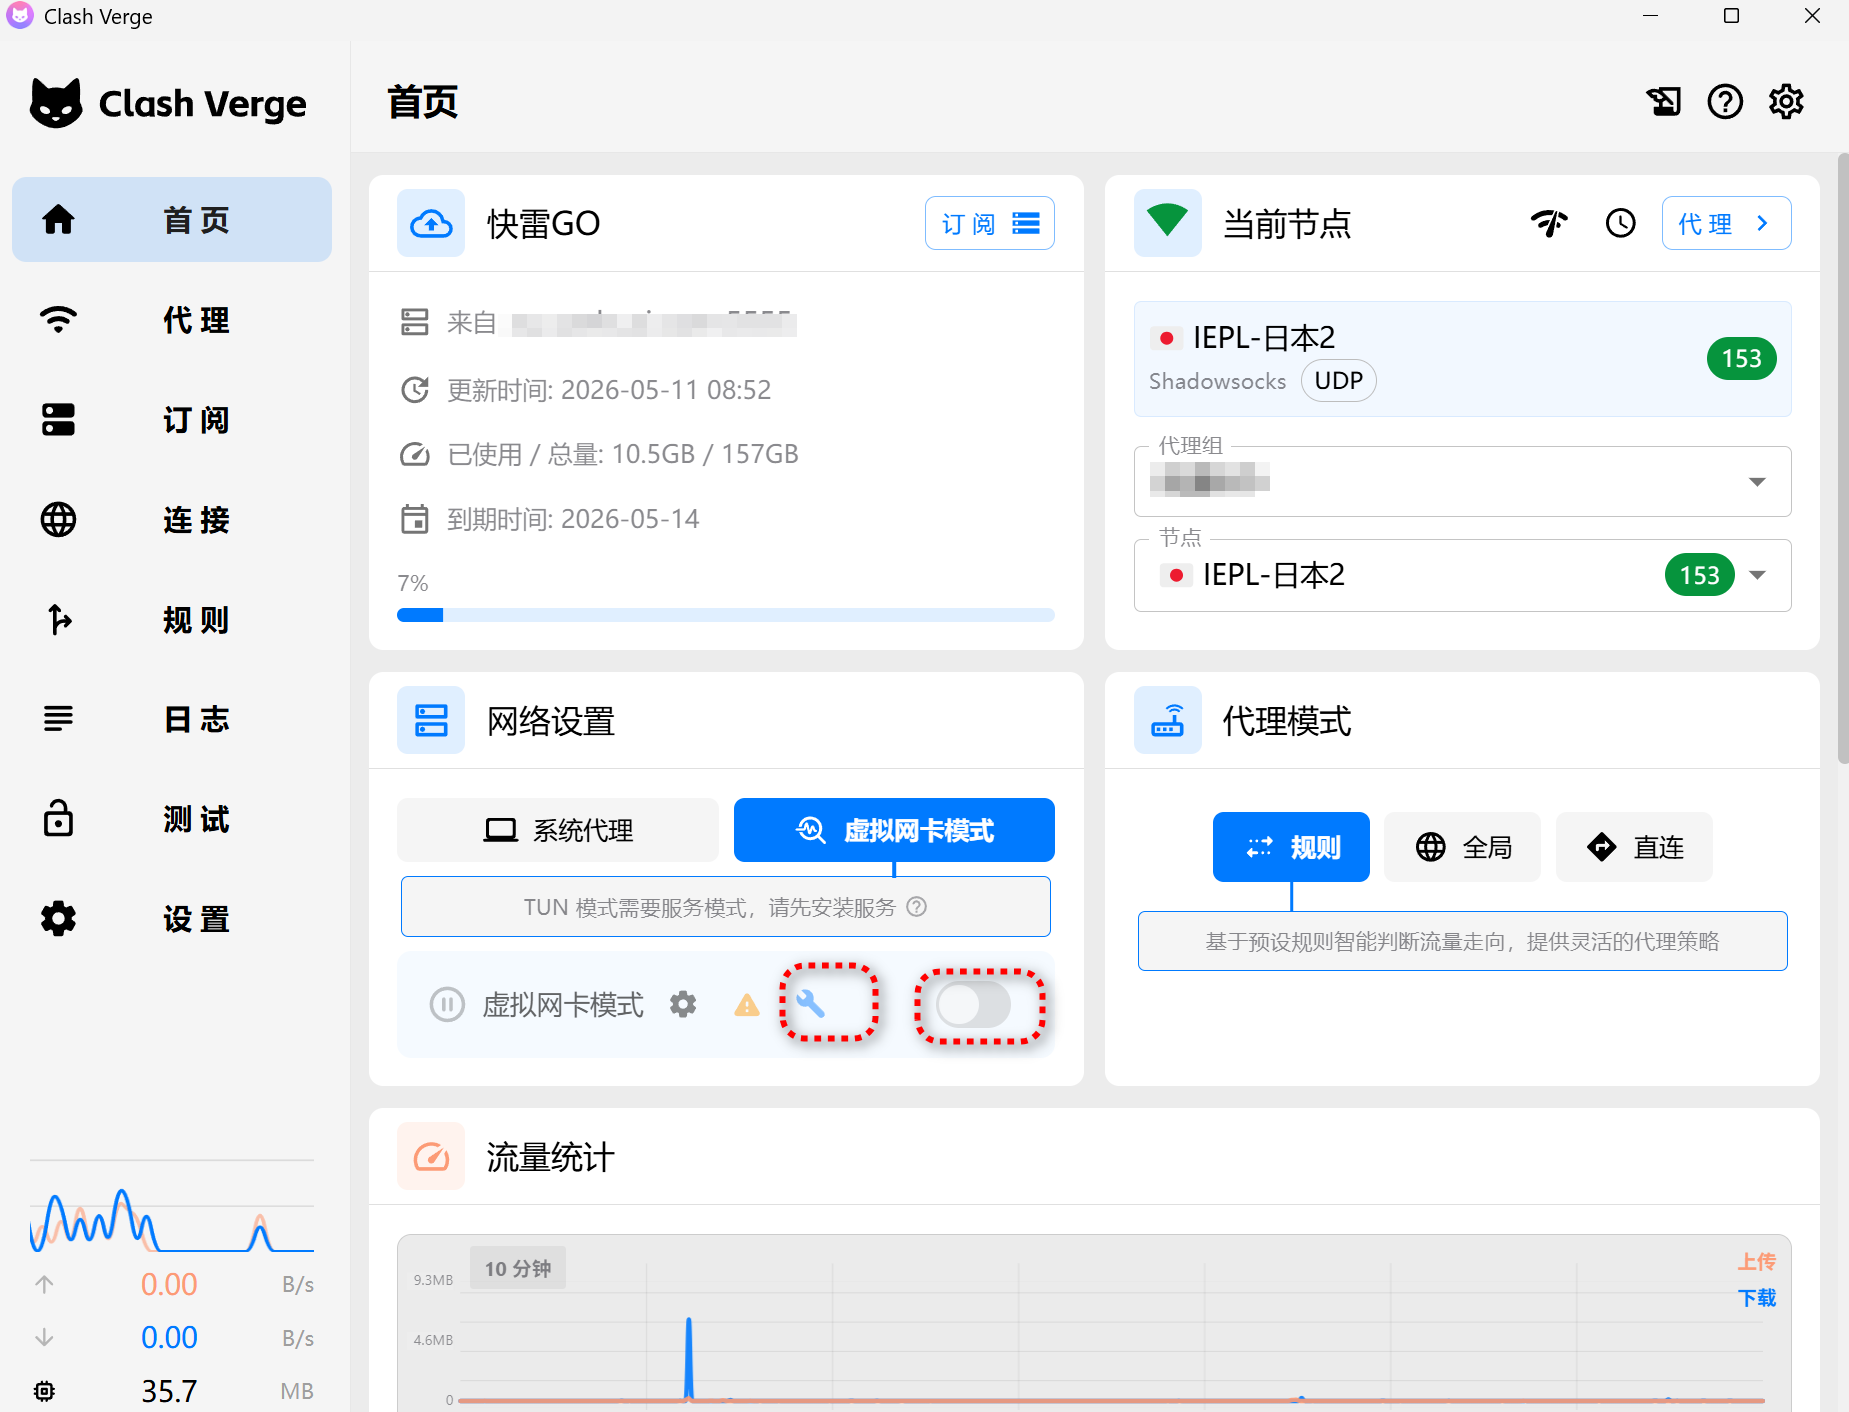Image resolution: width=1849 pixels, height=1412 pixels.
Task: Click the 代理模式 router icon
Action: (x=1167, y=720)
